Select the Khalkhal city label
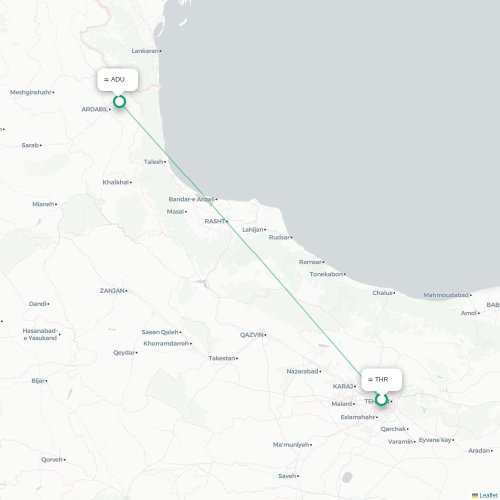Viewport: 500px width, 500px height. click(116, 182)
